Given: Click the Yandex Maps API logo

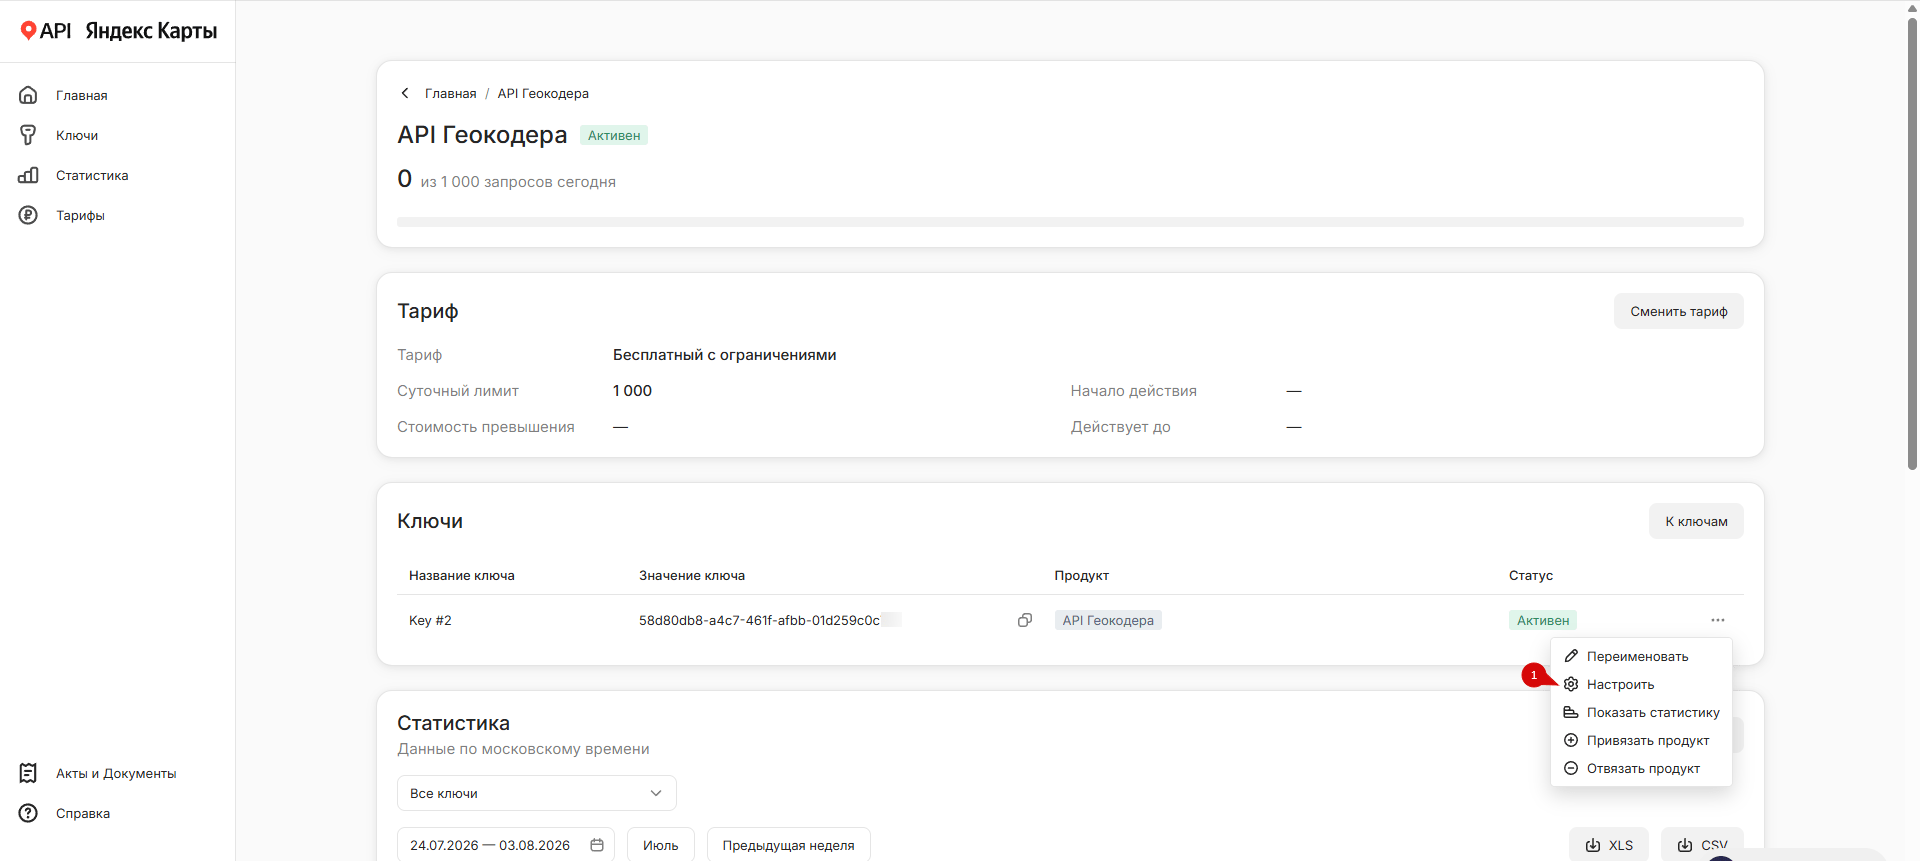Looking at the screenshot, I should tap(118, 31).
